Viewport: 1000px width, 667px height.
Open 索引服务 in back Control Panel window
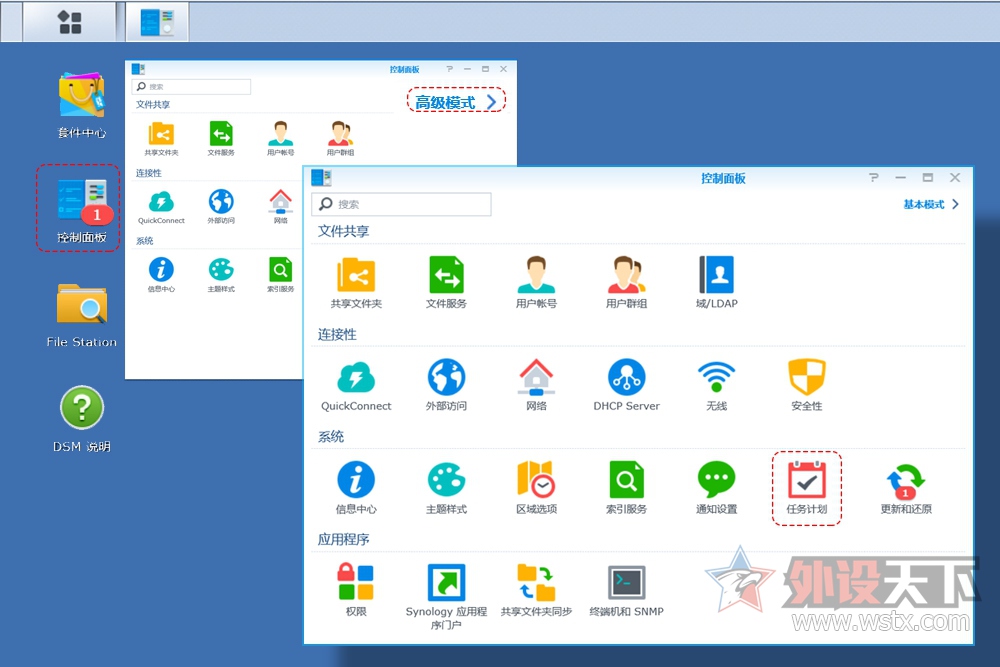(281, 275)
